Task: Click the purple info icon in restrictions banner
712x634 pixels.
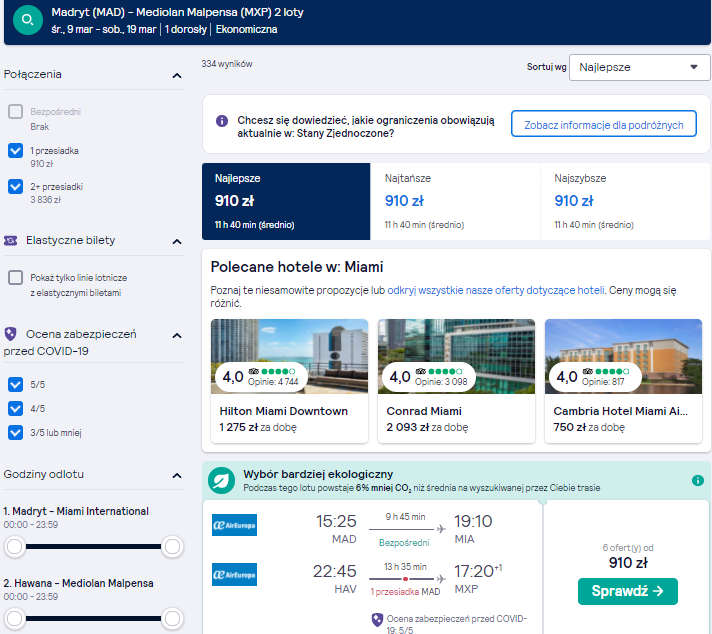Action: point(222,121)
